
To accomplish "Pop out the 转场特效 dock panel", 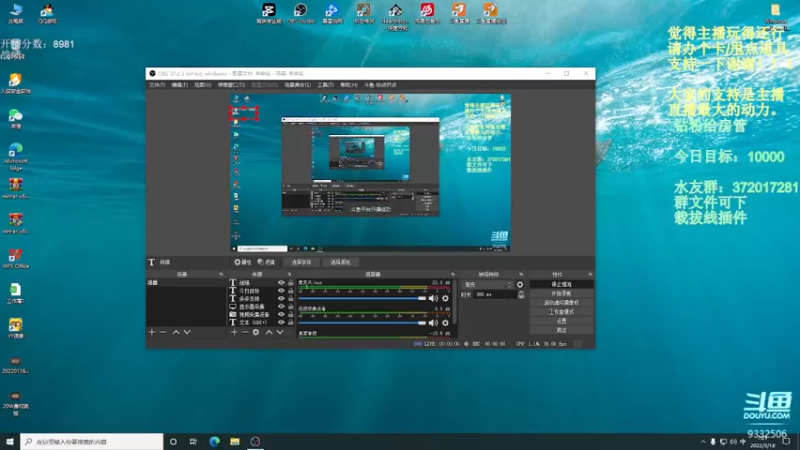I will (521, 274).
